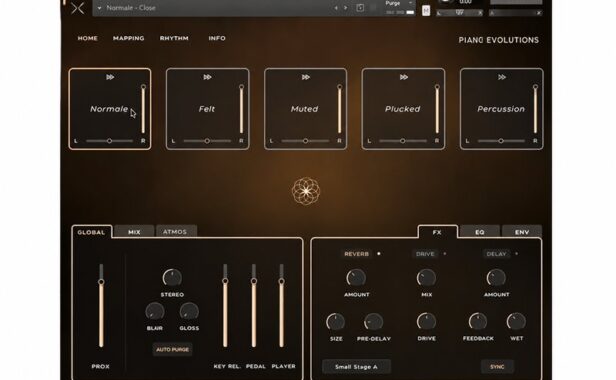
Task: Click the fast-forward icon in Felt tile
Action: click(207, 77)
